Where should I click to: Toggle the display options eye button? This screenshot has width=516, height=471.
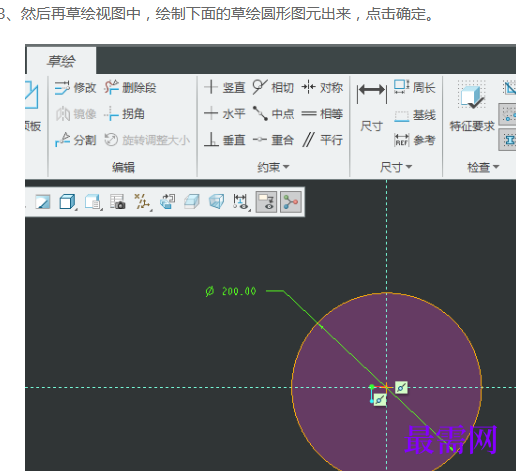coord(266,202)
